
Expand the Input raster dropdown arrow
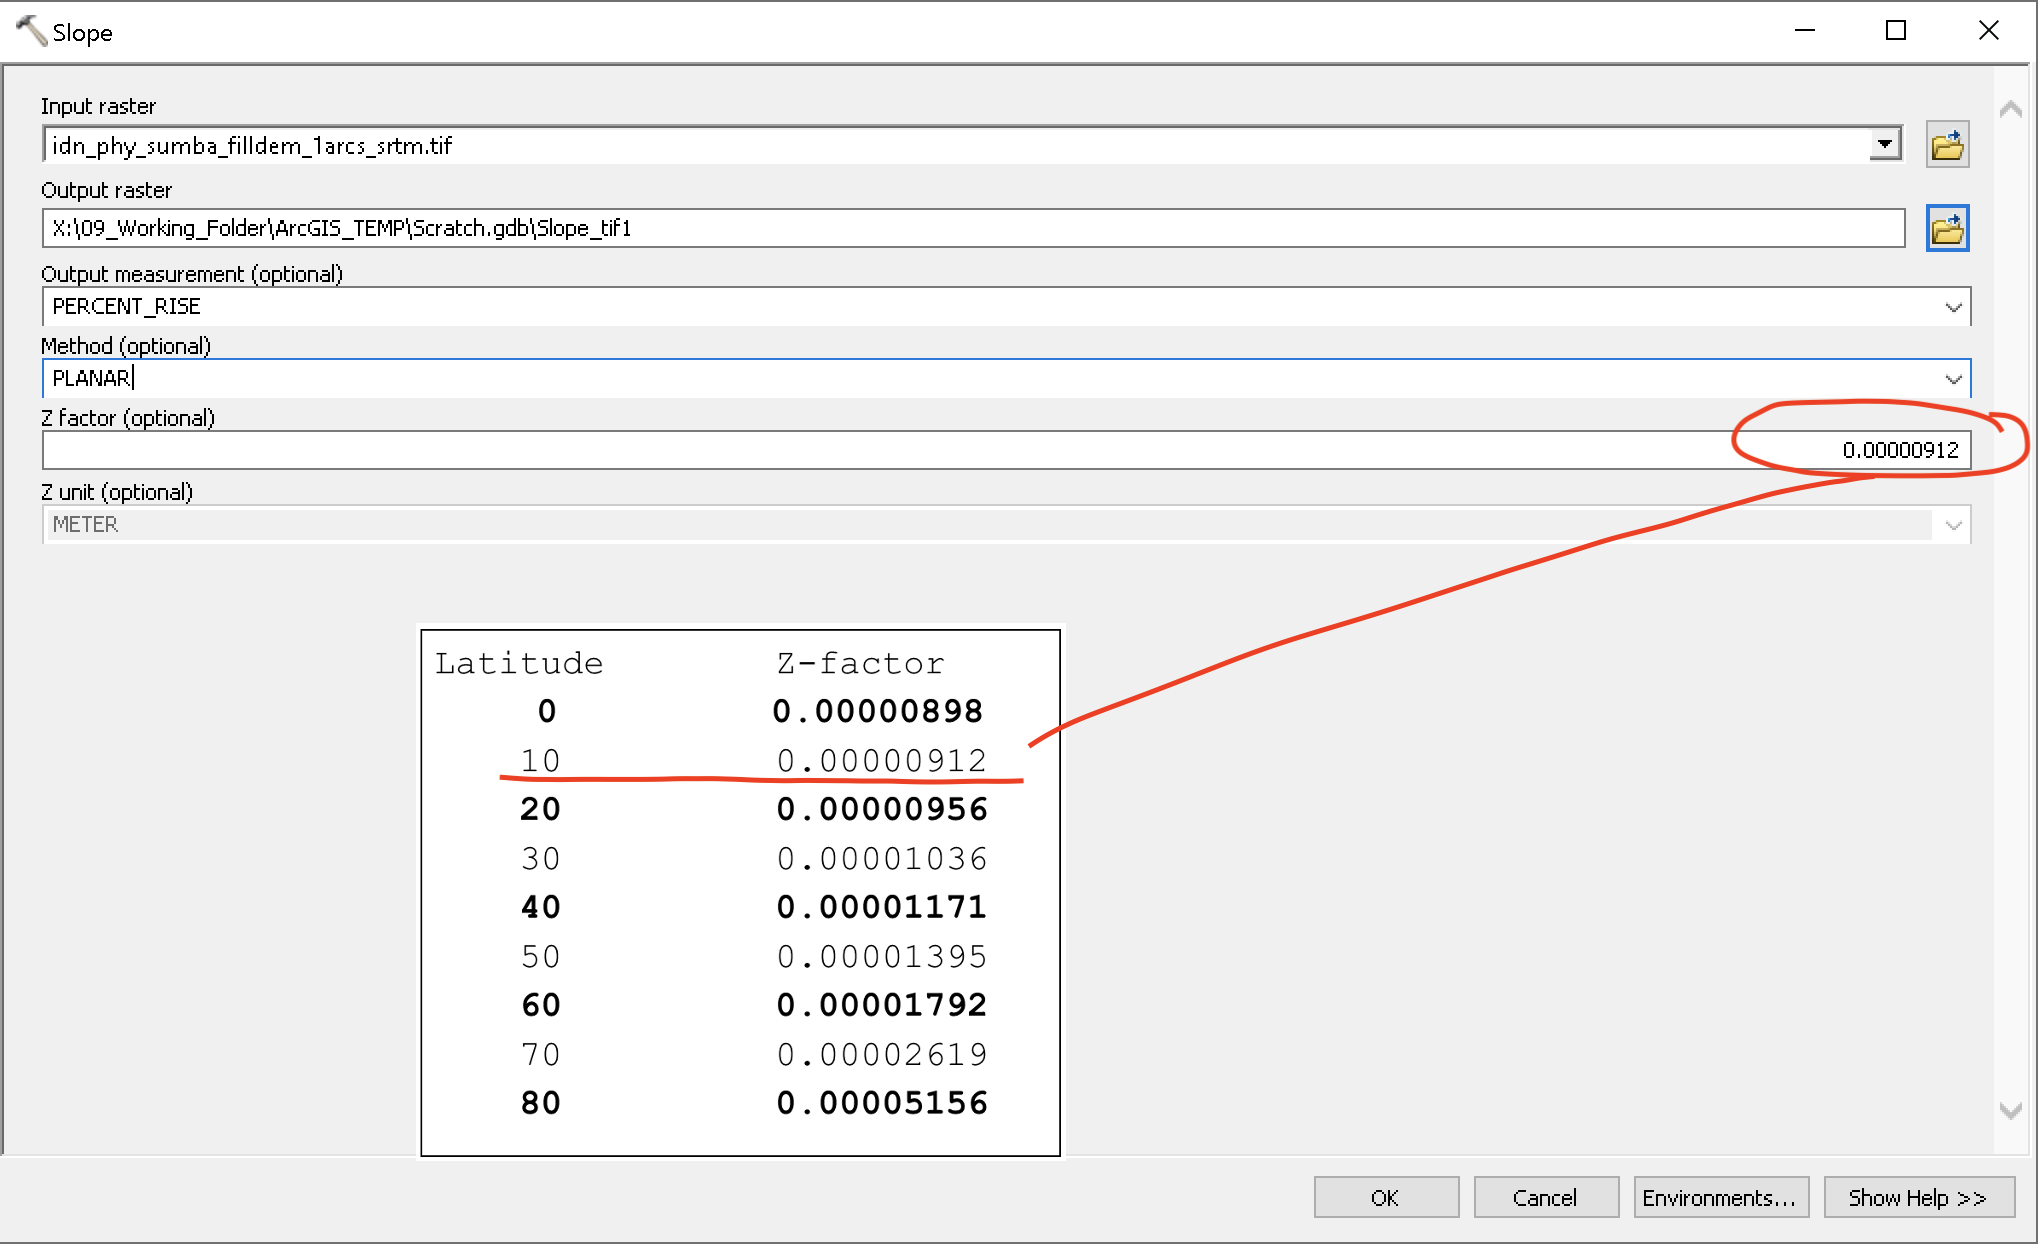1884,145
